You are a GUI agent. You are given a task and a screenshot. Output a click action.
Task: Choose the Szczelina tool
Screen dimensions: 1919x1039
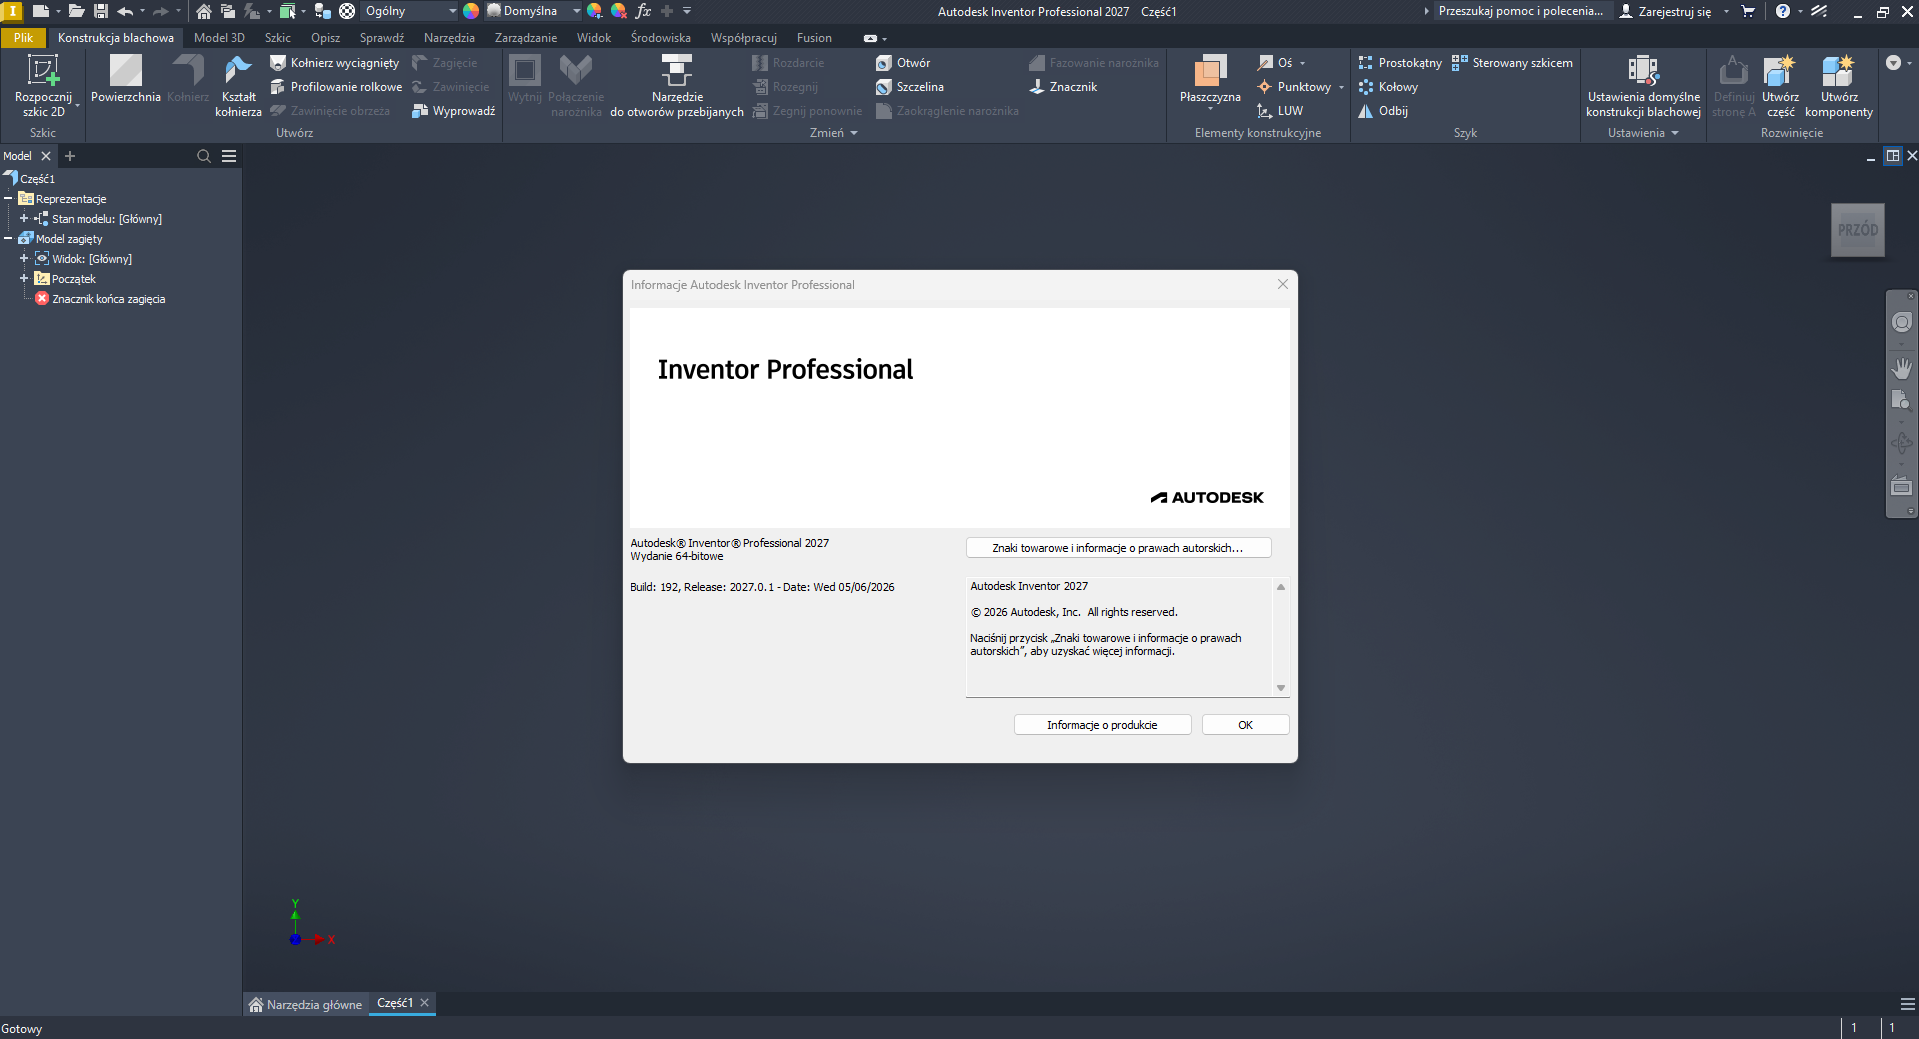click(x=910, y=87)
